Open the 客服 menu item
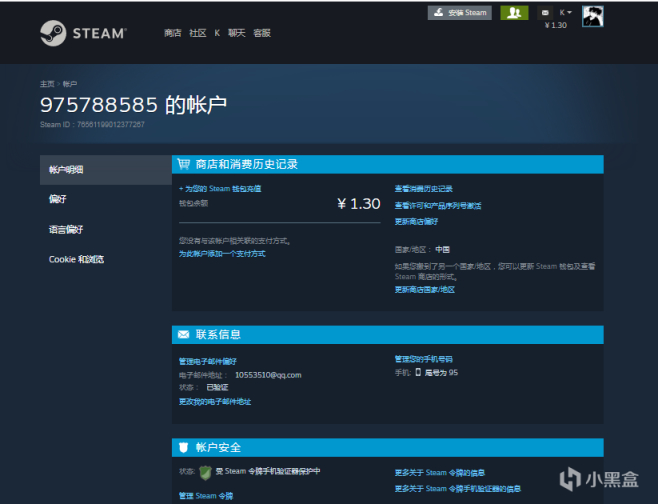The image size is (658, 504). 262,33
